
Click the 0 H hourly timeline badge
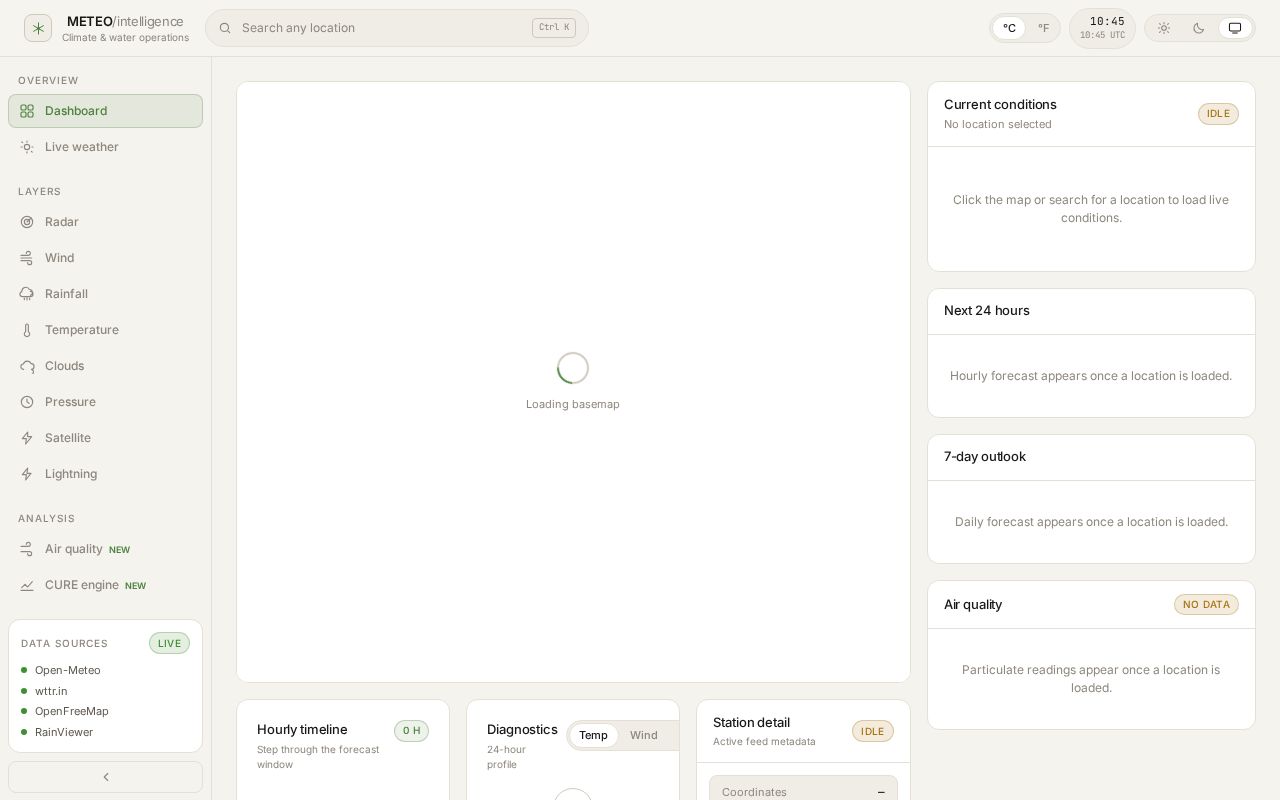411,731
